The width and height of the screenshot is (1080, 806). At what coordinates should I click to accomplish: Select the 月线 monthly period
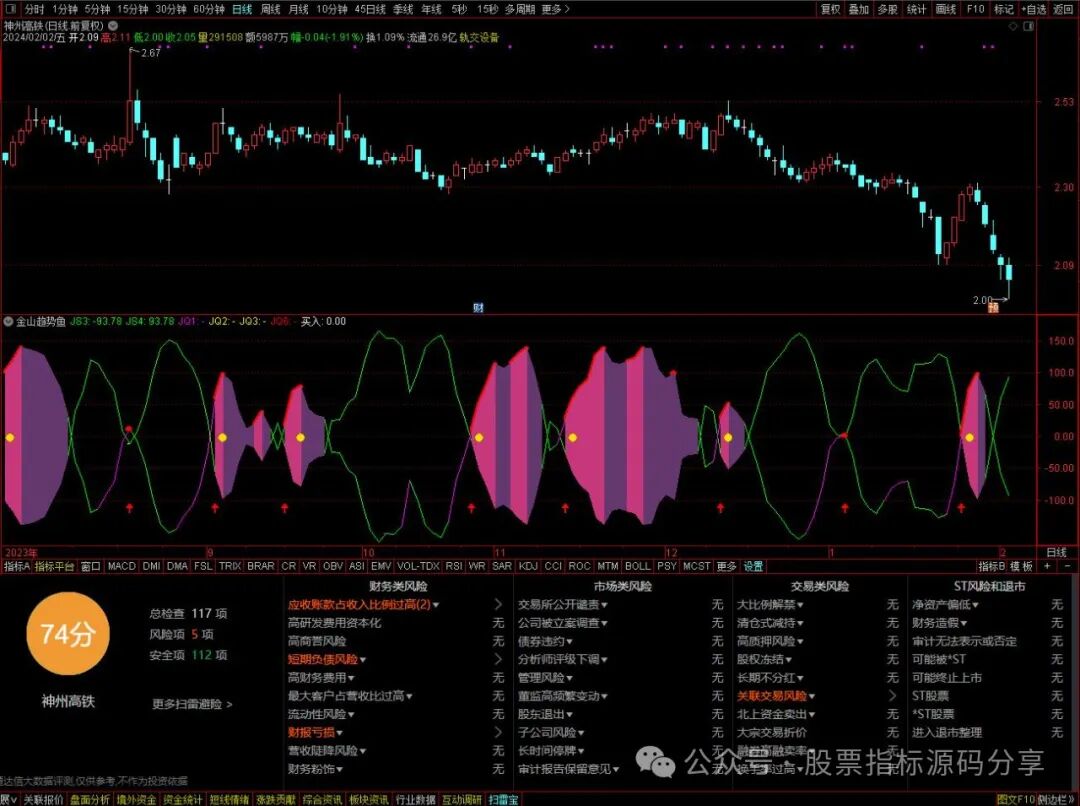point(298,9)
